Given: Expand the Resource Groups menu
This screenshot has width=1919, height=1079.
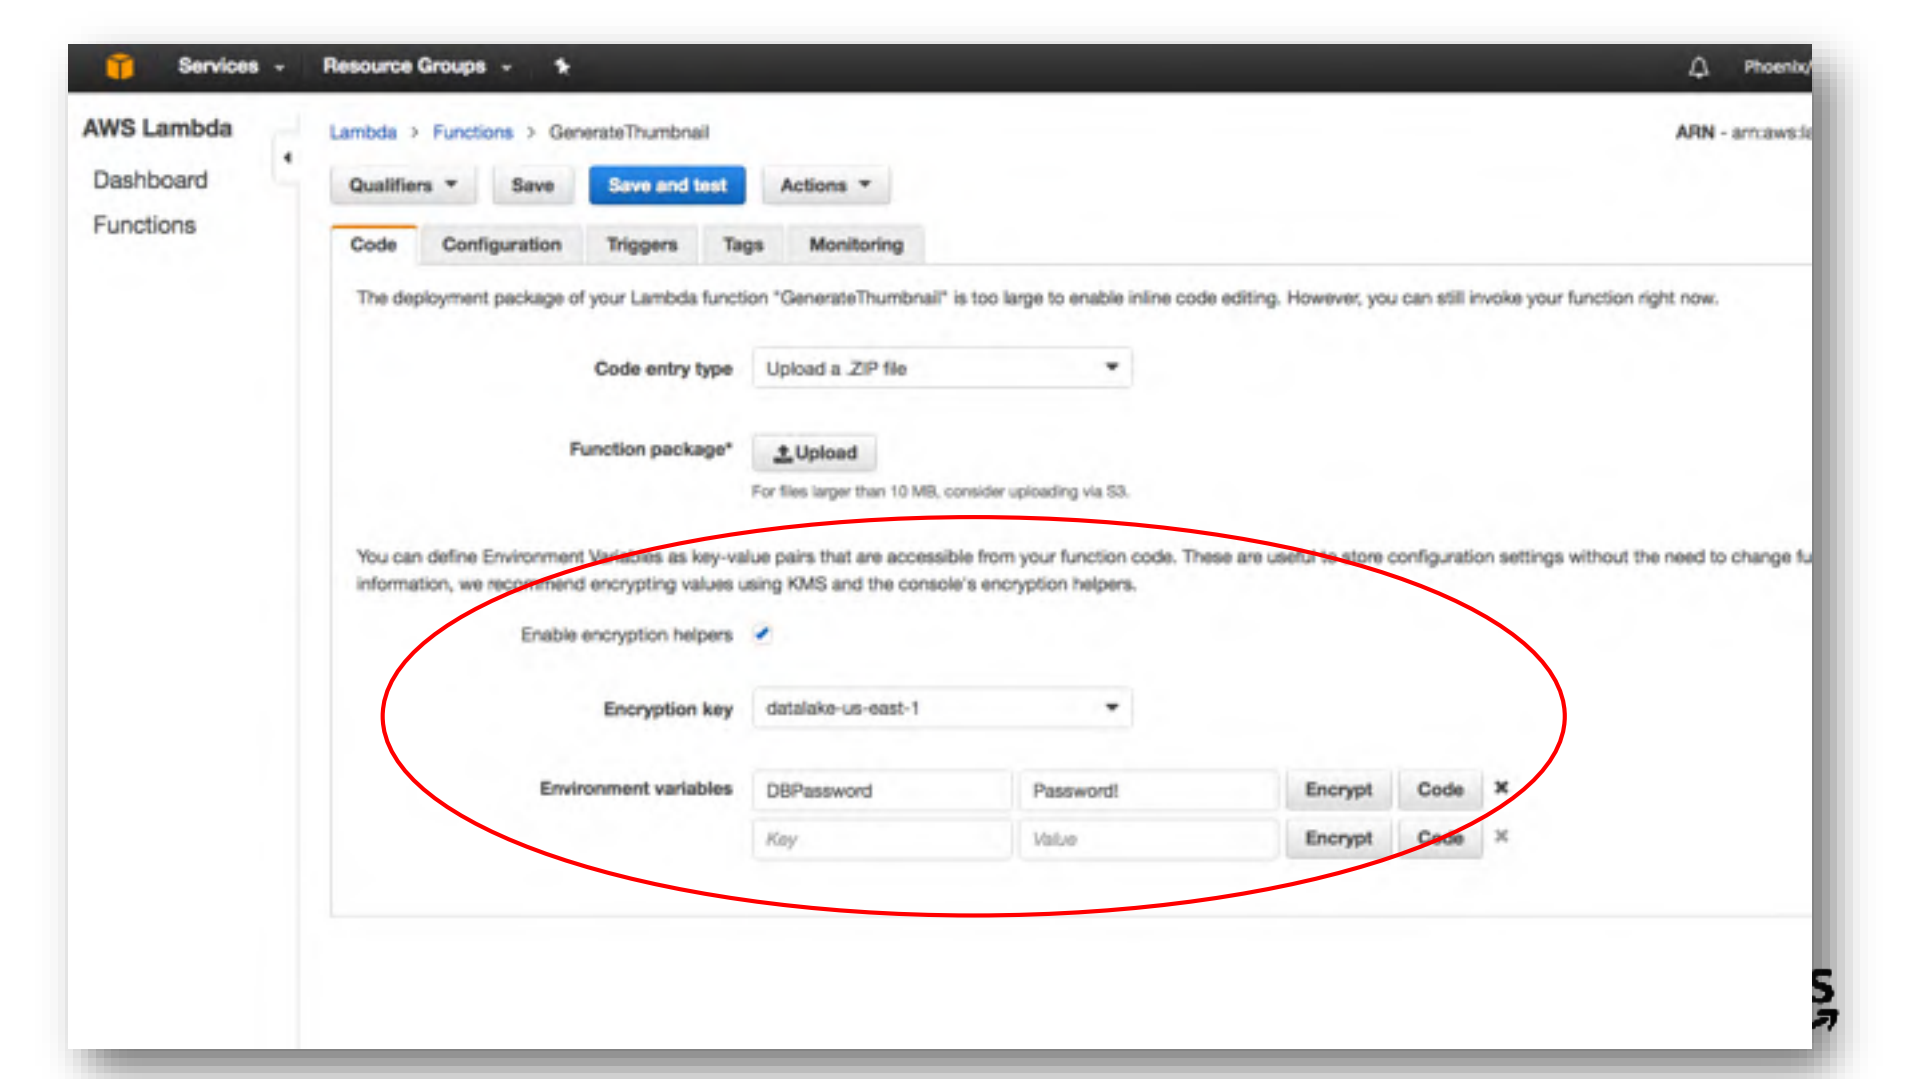Looking at the screenshot, I should [x=416, y=66].
